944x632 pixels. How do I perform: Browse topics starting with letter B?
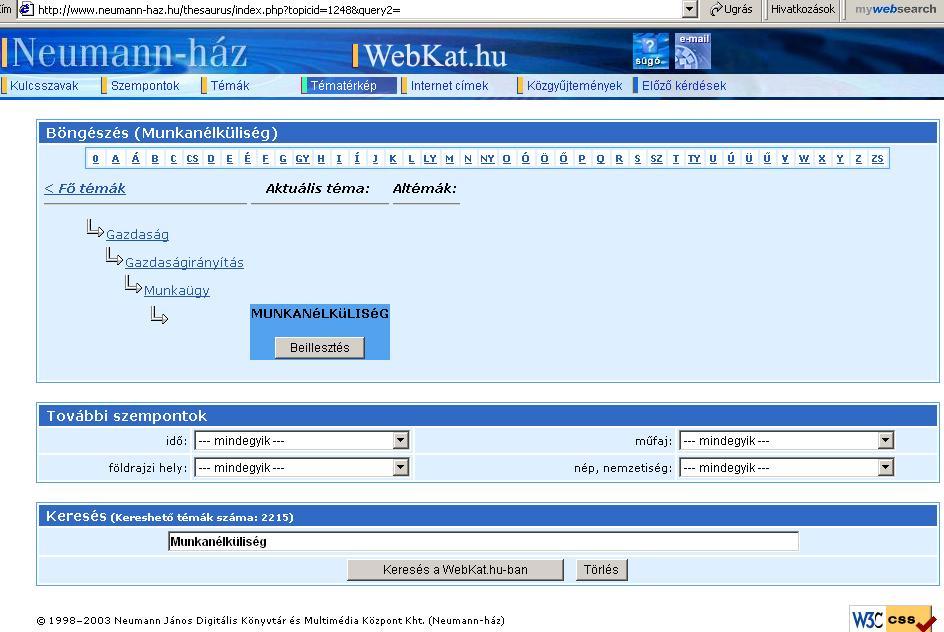pyautogui.click(x=155, y=158)
